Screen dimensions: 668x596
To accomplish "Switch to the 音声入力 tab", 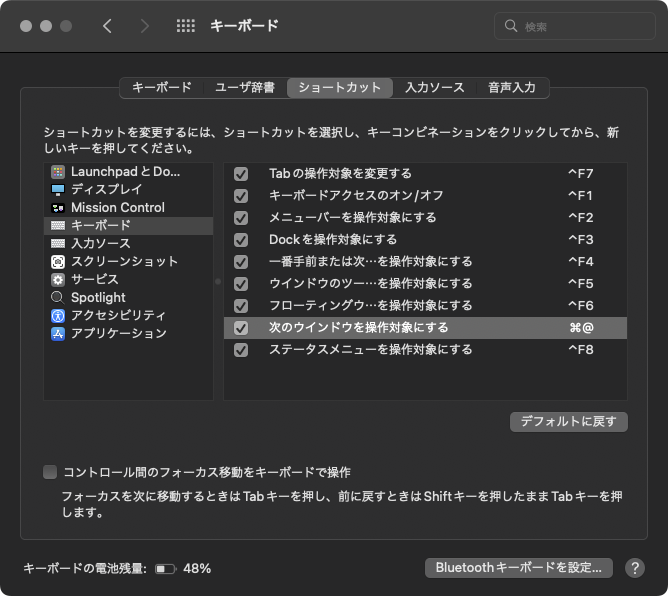I will click(512, 88).
